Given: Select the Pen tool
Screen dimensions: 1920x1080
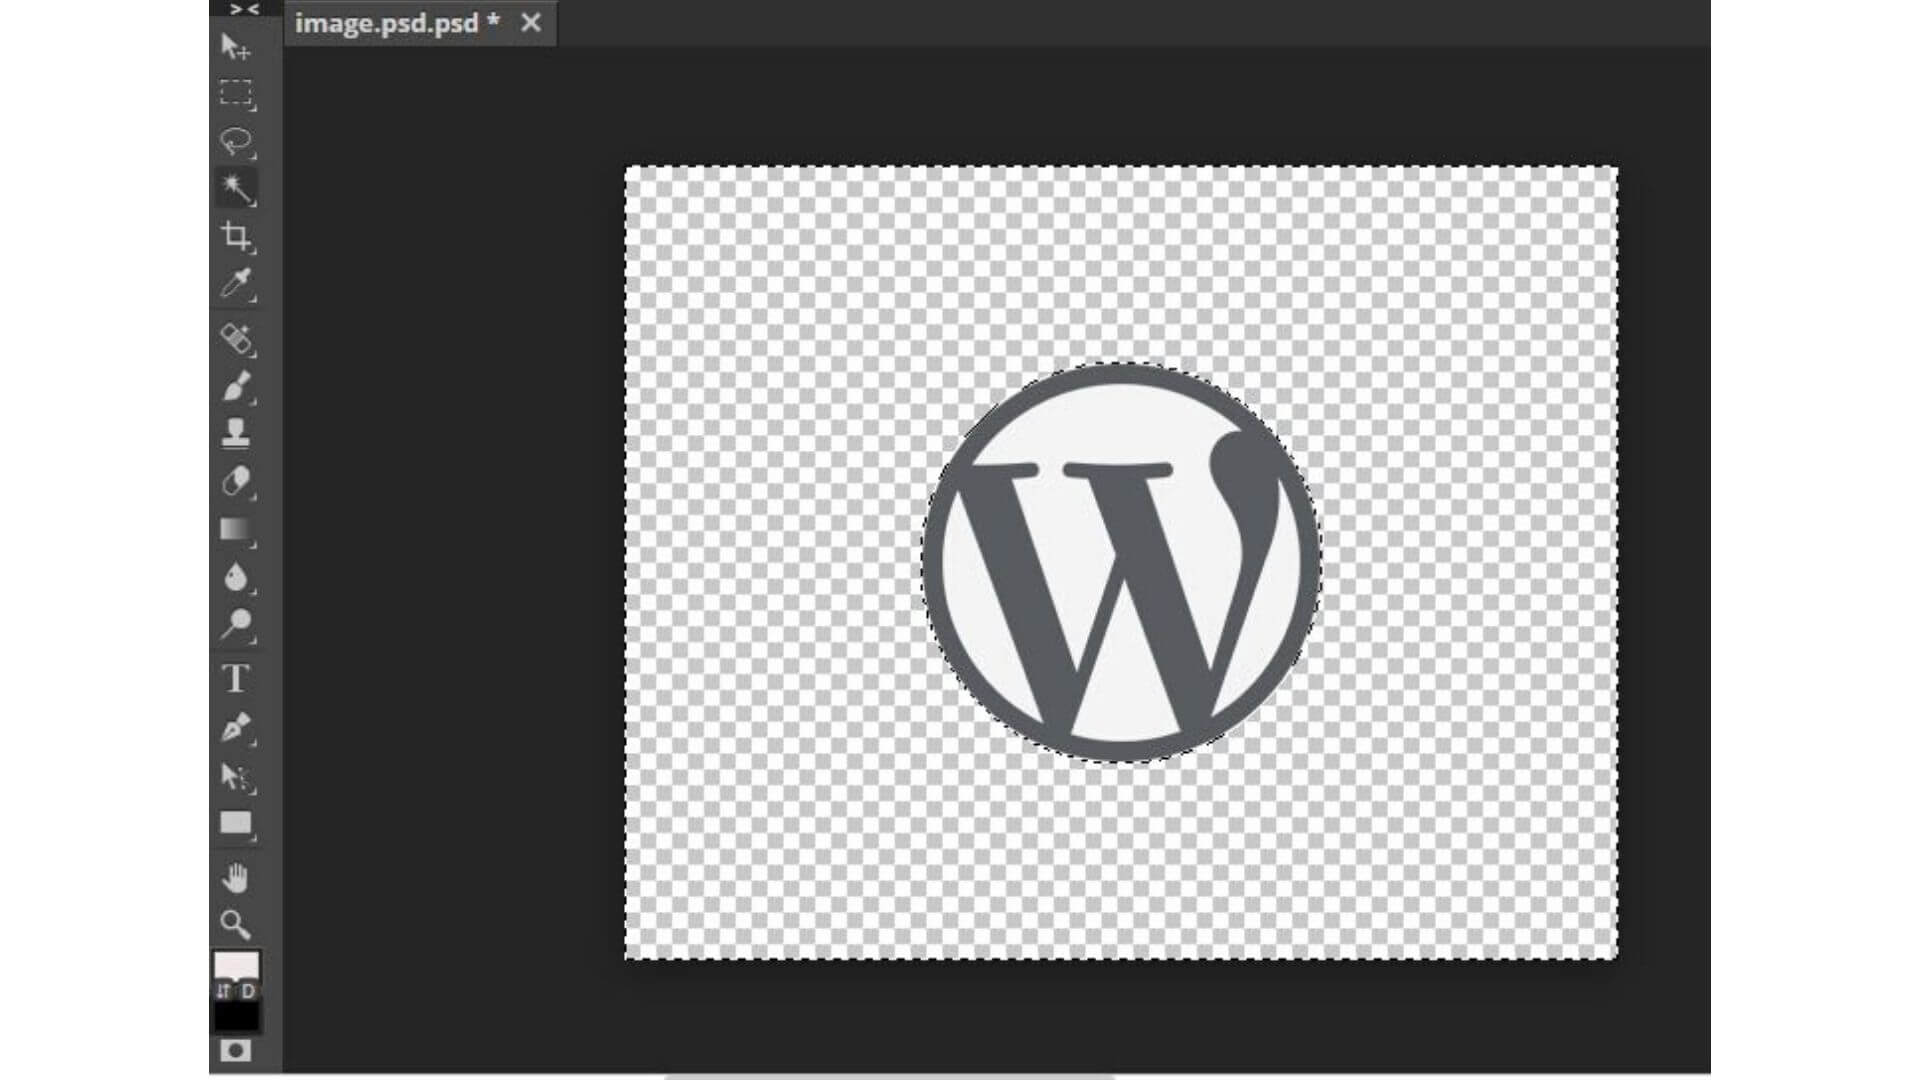Looking at the screenshot, I should 236,727.
